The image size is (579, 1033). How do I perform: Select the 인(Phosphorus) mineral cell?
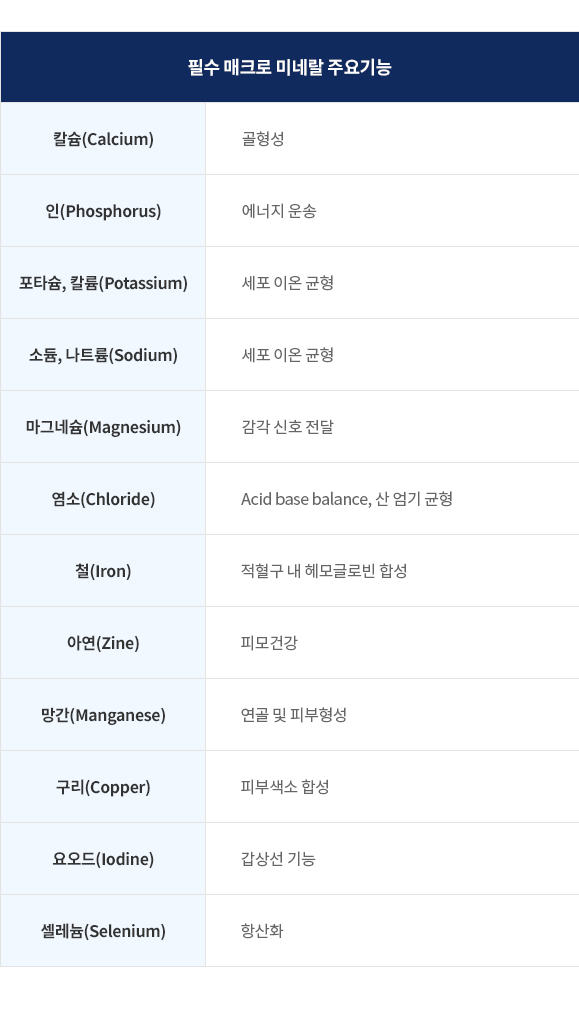[x=103, y=211]
